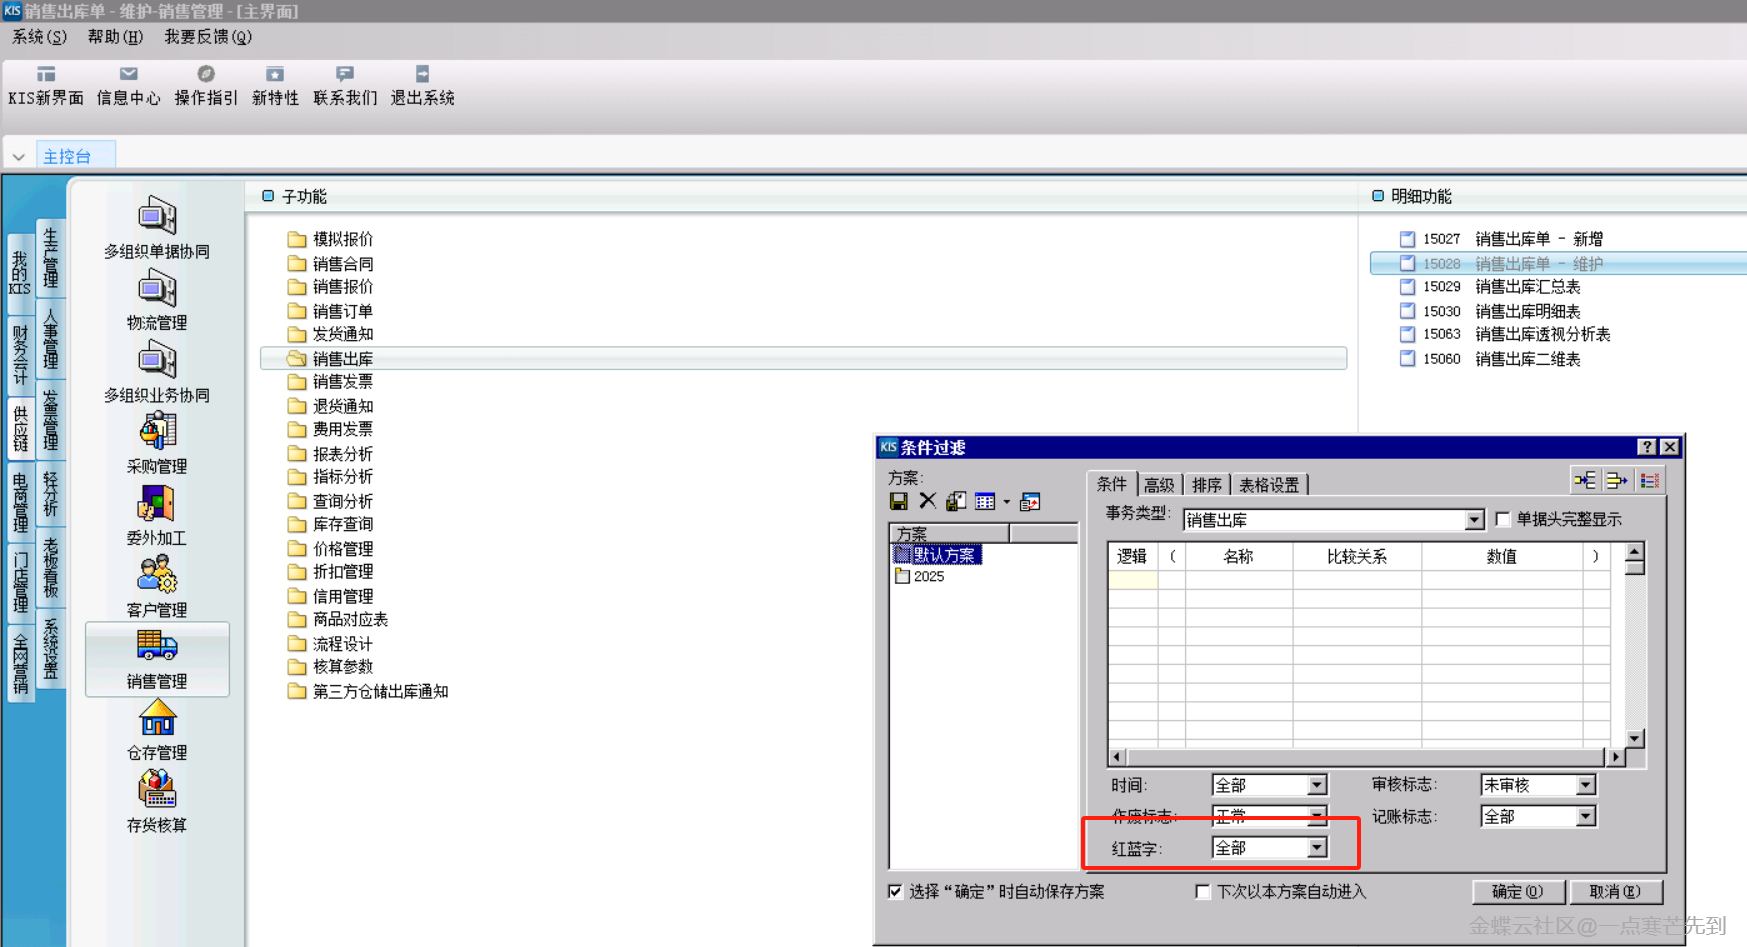Uncheck auto-save scheme on confirm checkbox

point(896,891)
